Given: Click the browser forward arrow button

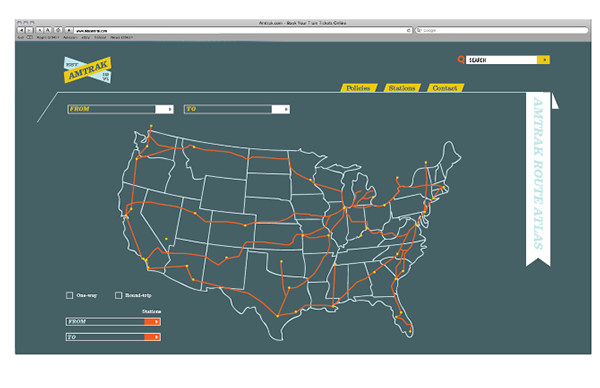Looking at the screenshot, I should [x=29, y=30].
